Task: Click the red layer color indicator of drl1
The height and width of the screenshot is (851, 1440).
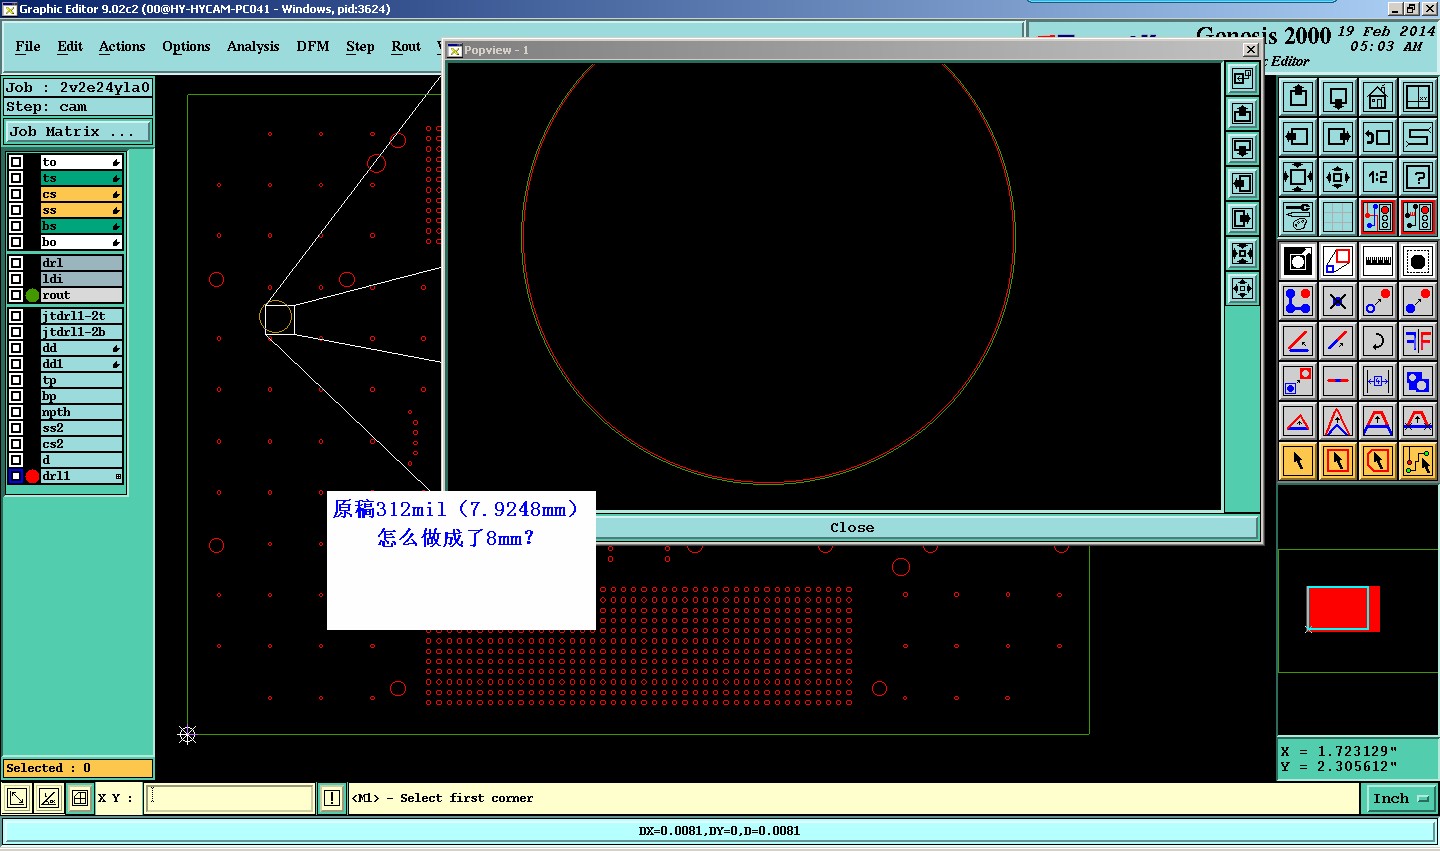Action: [32, 476]
